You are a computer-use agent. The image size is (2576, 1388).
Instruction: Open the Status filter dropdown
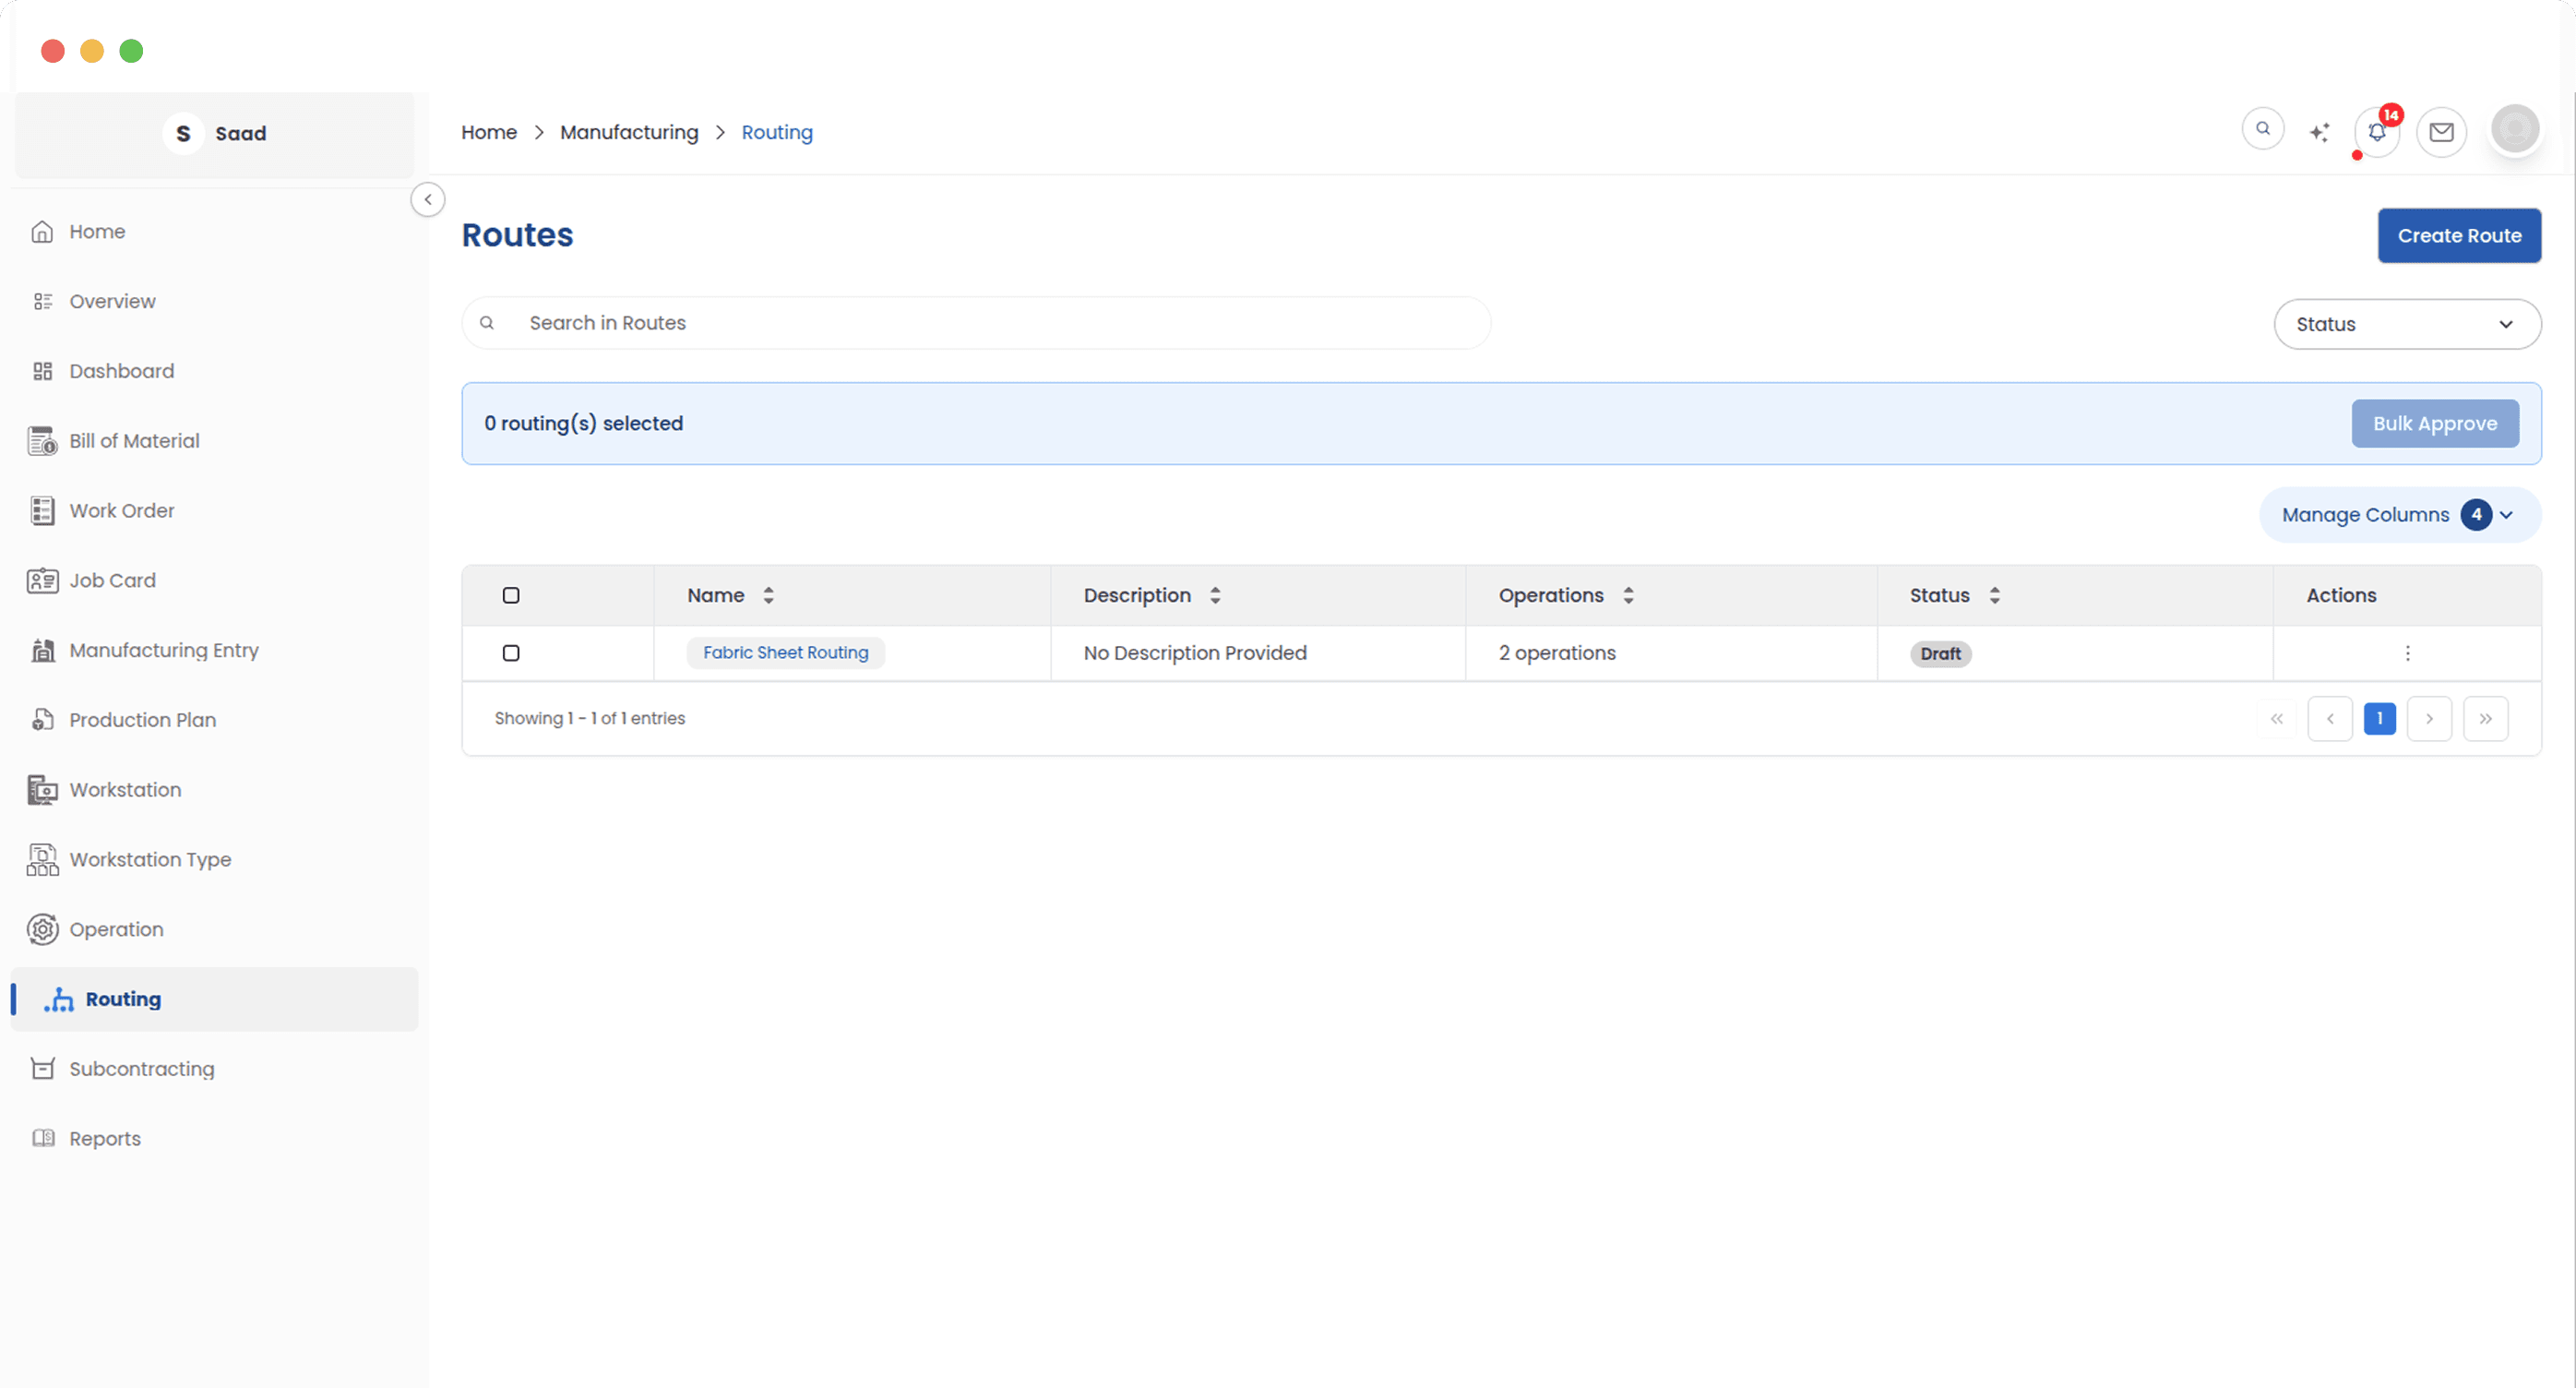[2406, 324]
